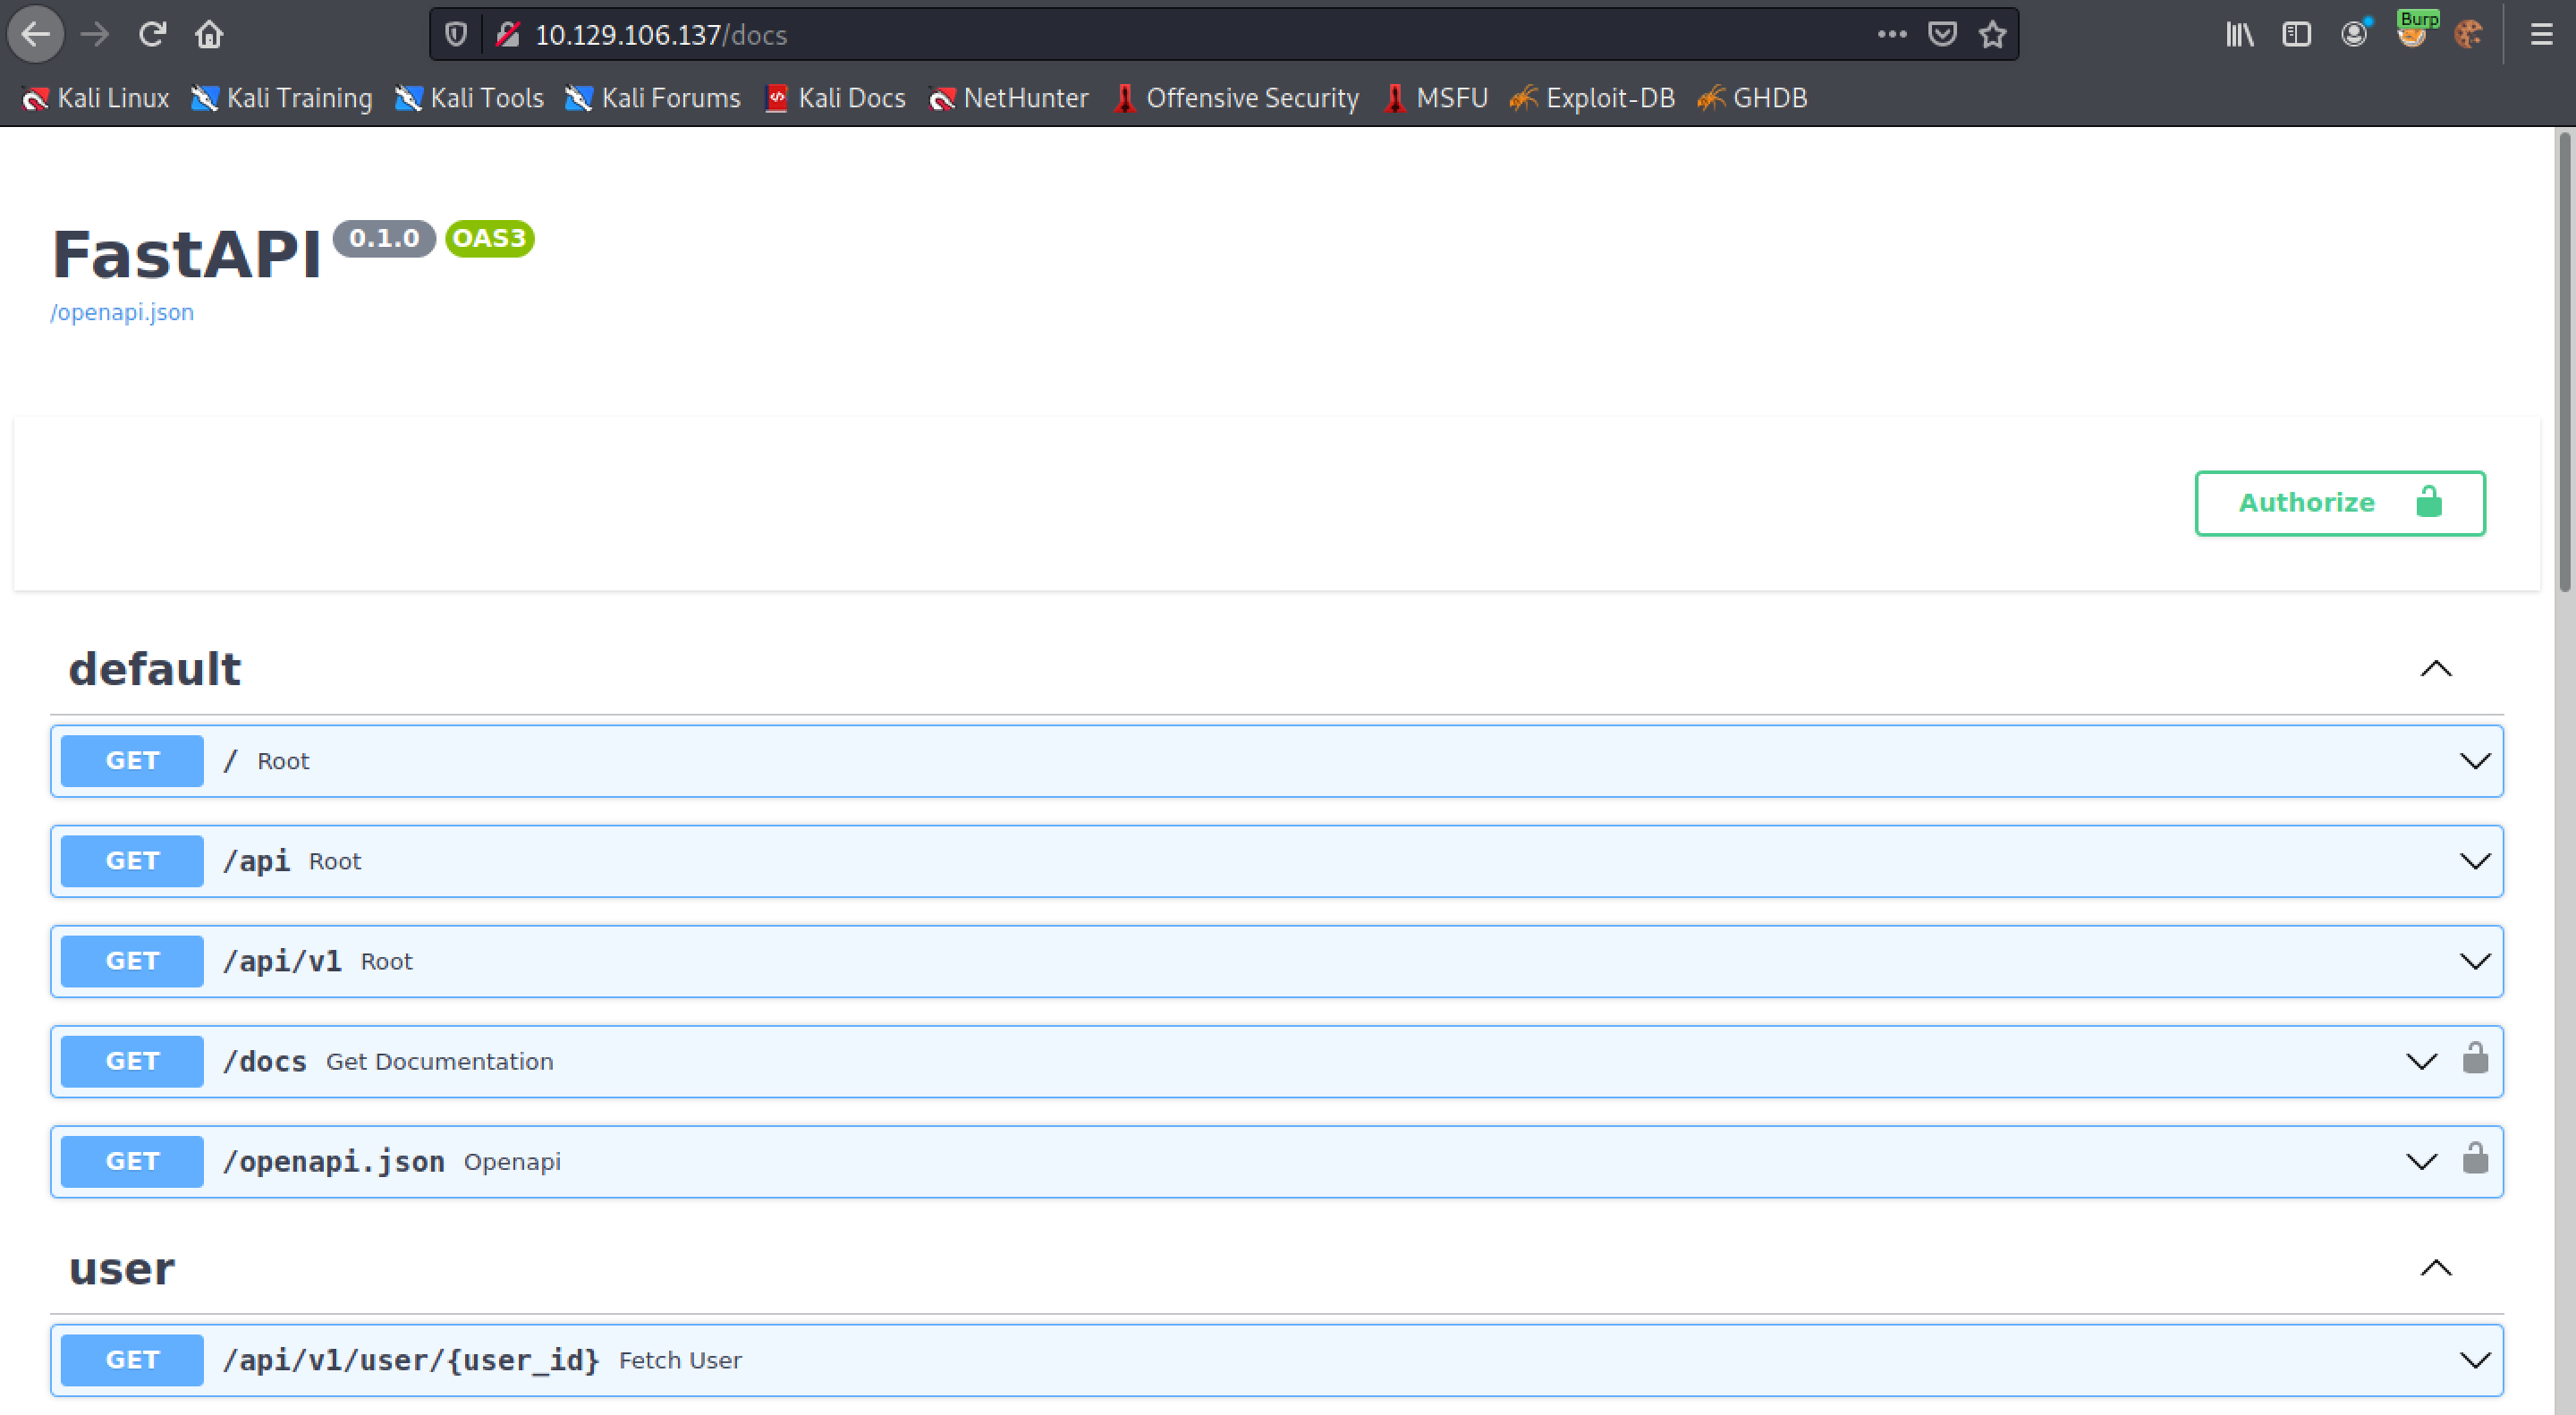Open GHDB bookmark
The height and width of the screenshot is (1415, 2576).
pyautogui.click(x=1753, y=98)
